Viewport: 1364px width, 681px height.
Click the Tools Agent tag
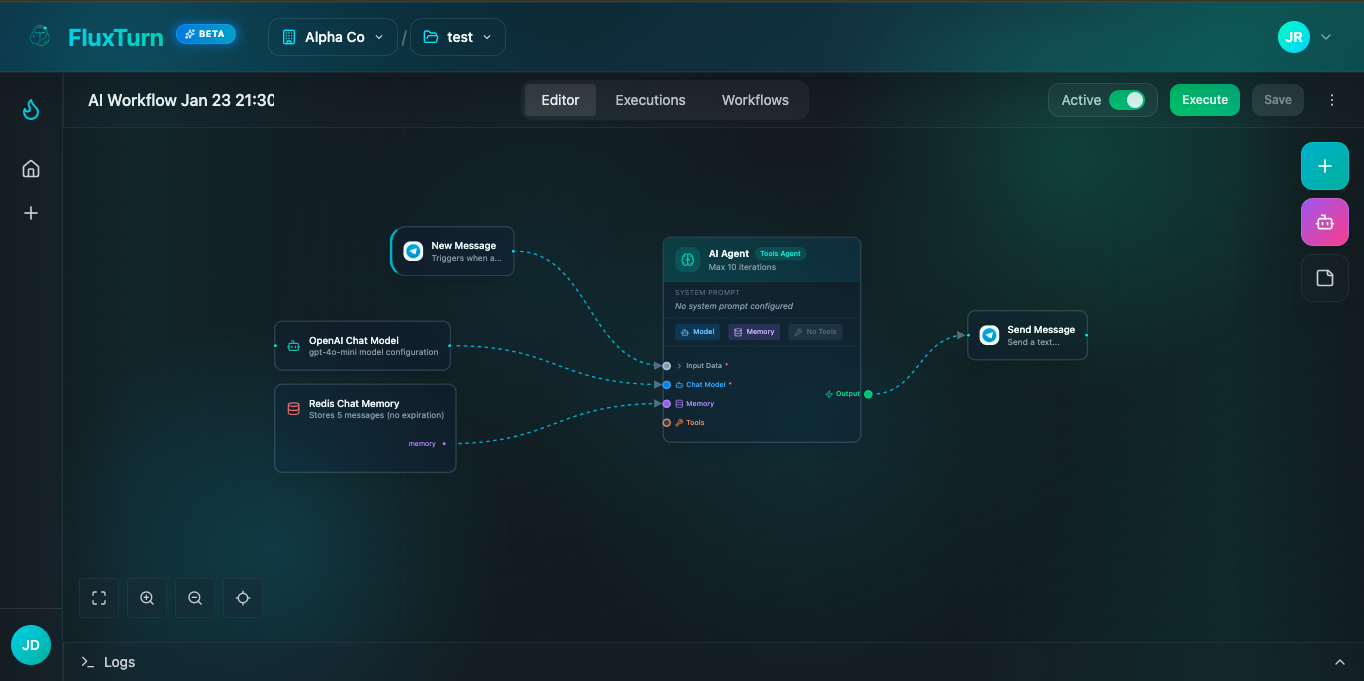(781, 254)
